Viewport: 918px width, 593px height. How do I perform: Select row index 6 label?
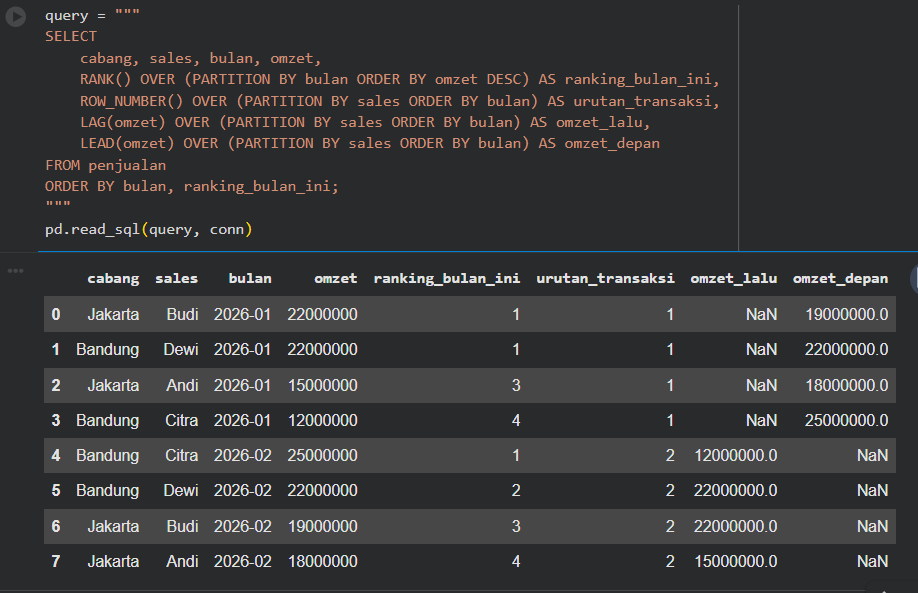click(x=56, y=526)
